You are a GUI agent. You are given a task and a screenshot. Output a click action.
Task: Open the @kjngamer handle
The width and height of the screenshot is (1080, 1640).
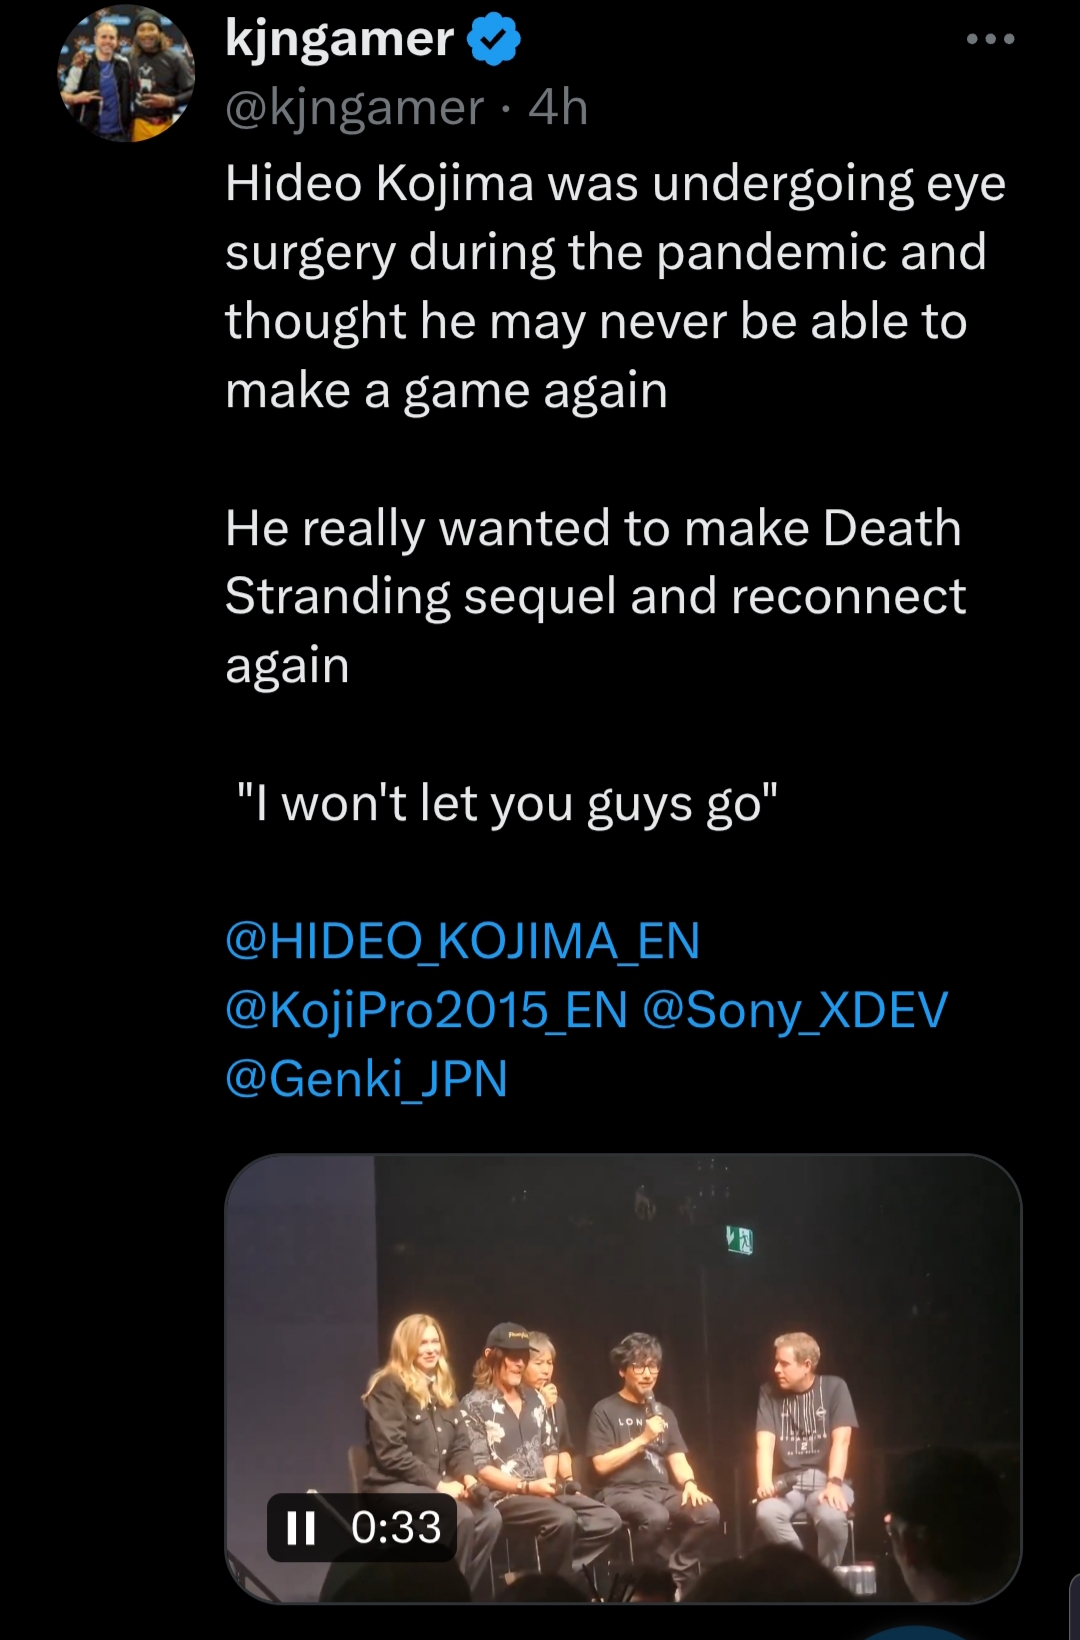[355, 107]
